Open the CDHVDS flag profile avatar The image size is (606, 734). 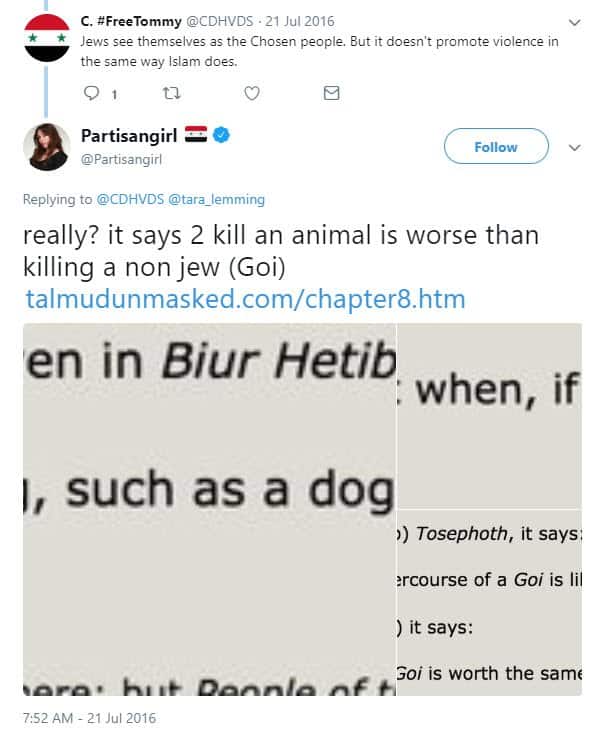tap(47, 38)
